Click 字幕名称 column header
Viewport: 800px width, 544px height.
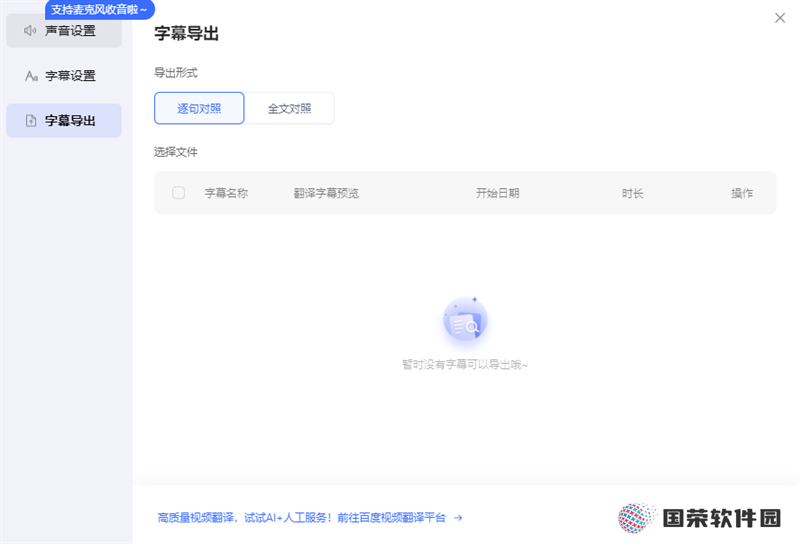pyautogui.click(x=226, y=193)
